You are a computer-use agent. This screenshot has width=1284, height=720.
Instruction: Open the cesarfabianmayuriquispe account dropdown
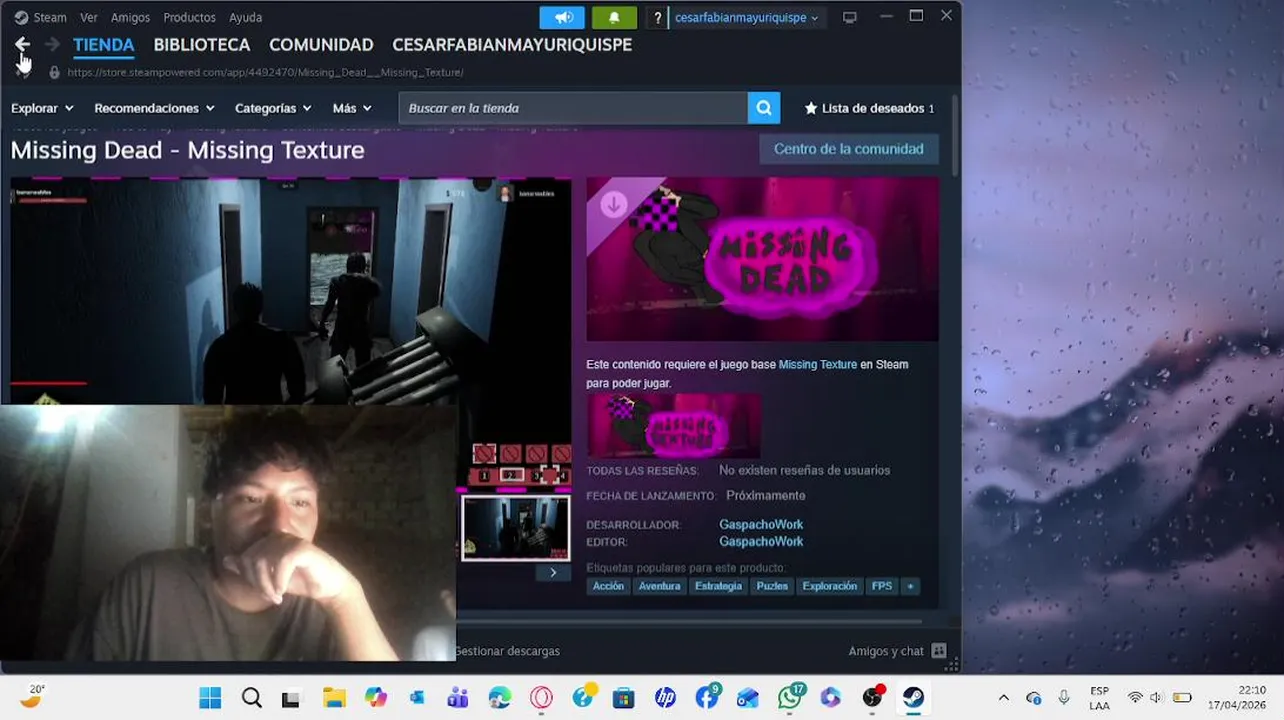tap(746, 17)
